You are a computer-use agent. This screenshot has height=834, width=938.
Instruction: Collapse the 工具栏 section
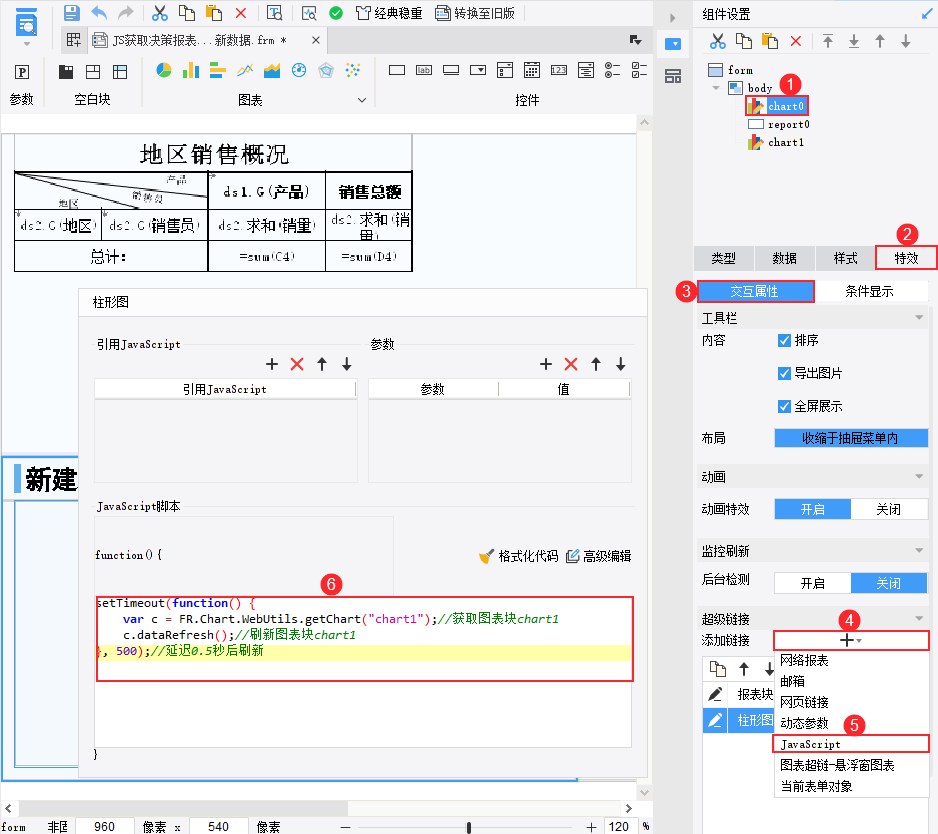click(x=919, y=318)
